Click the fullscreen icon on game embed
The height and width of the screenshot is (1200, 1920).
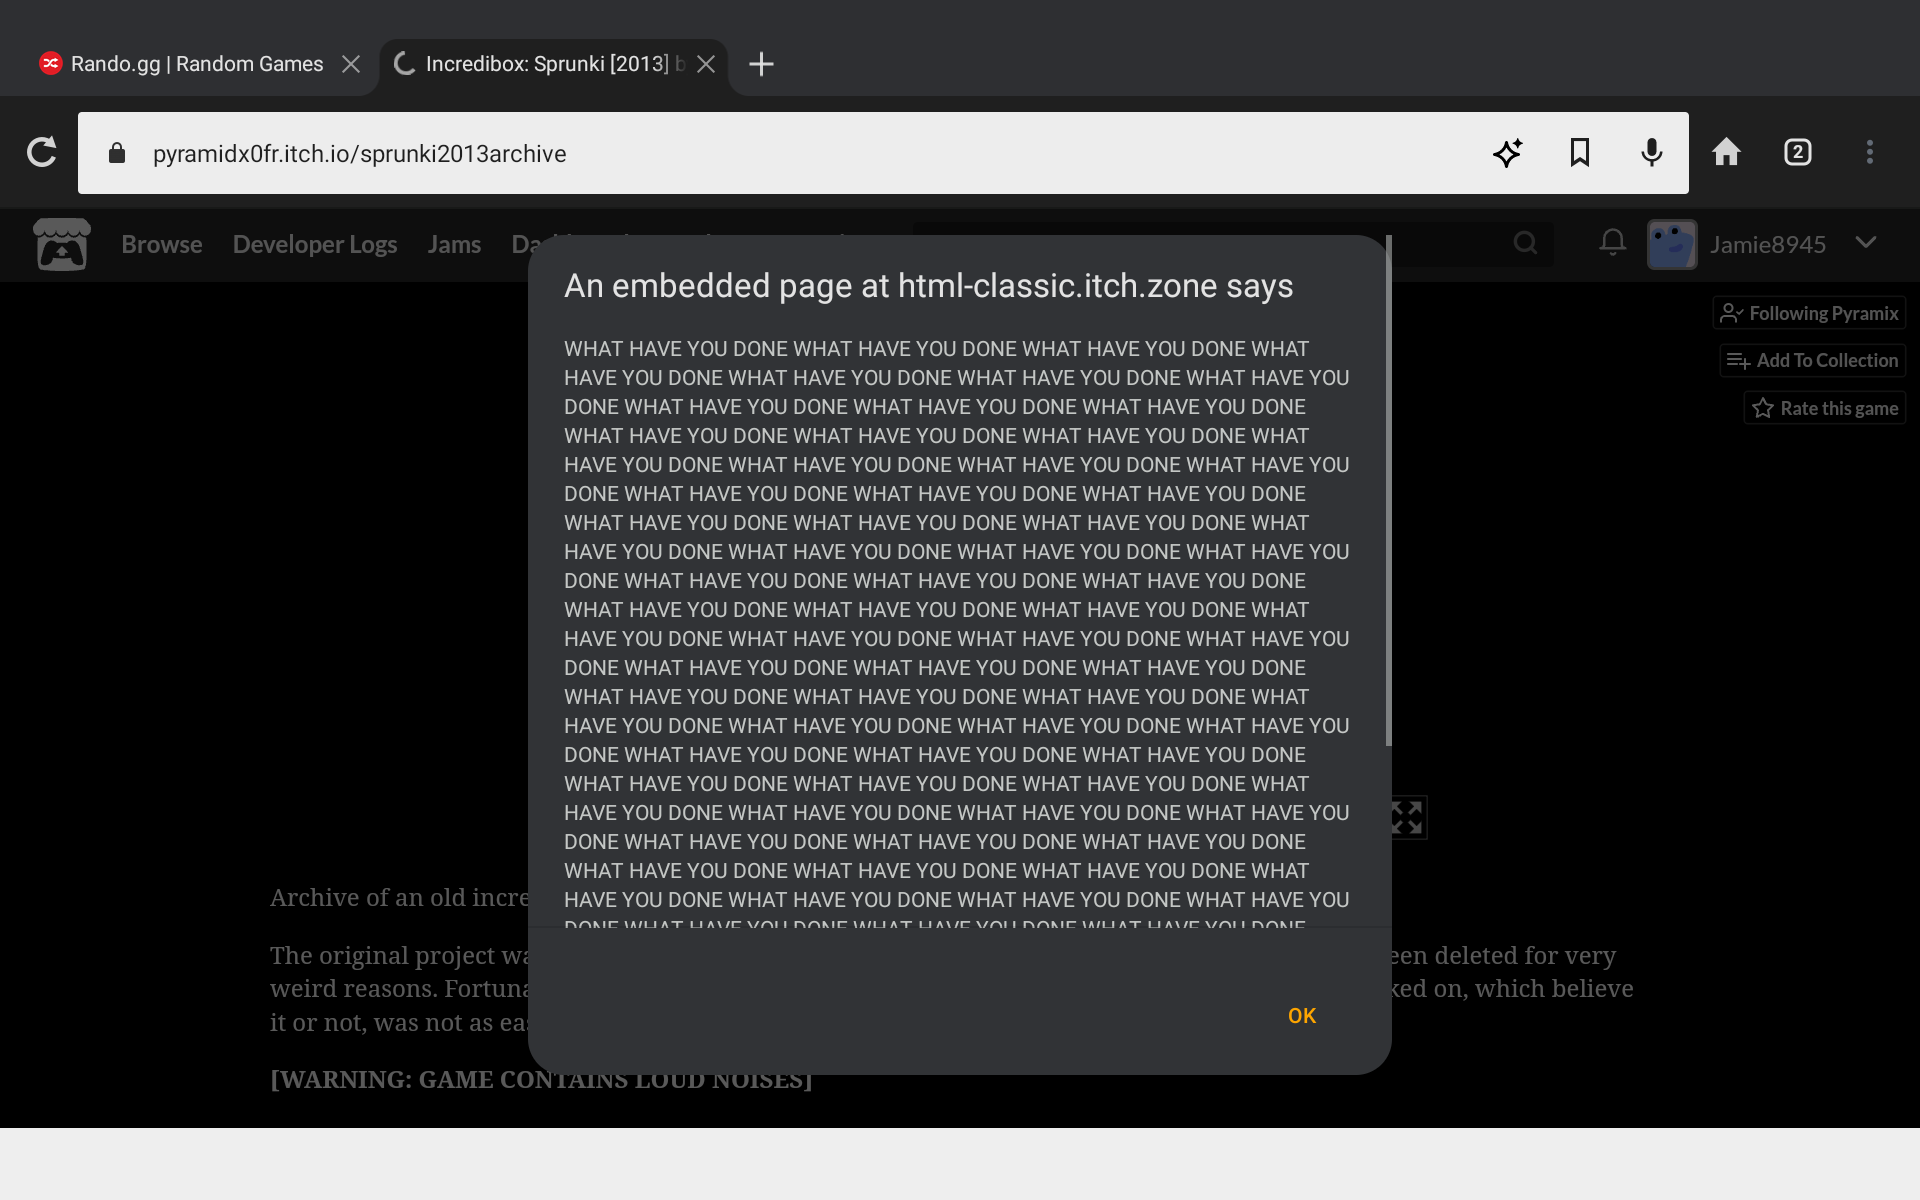[x=1408, y=818]
